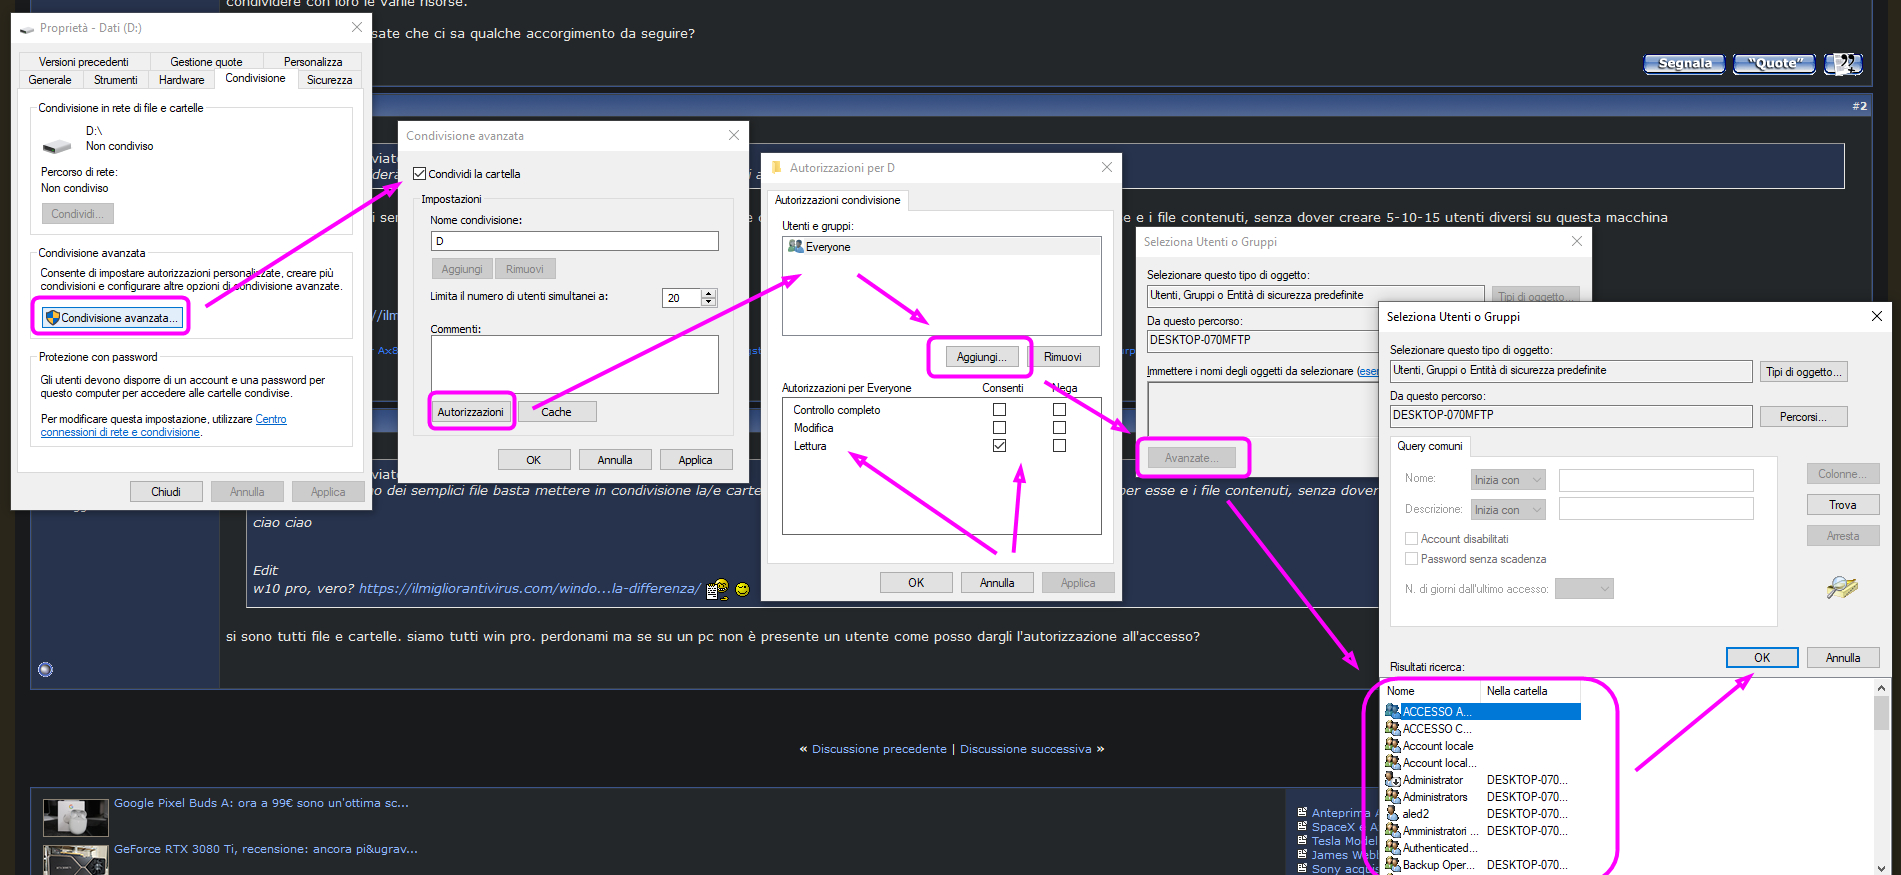1901x875 pixels.
Task: Switch to the Versioni precedenti tab
Action: 84,62
